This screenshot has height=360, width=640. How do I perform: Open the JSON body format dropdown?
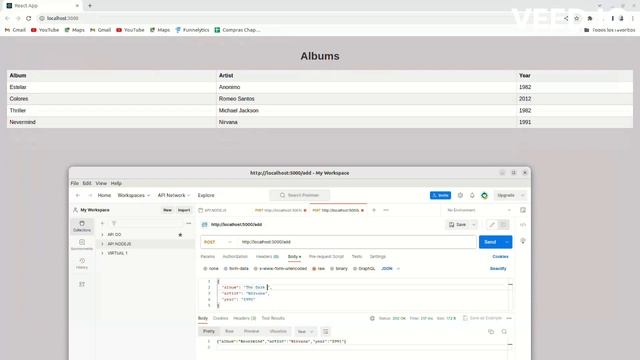pos(390,269)
